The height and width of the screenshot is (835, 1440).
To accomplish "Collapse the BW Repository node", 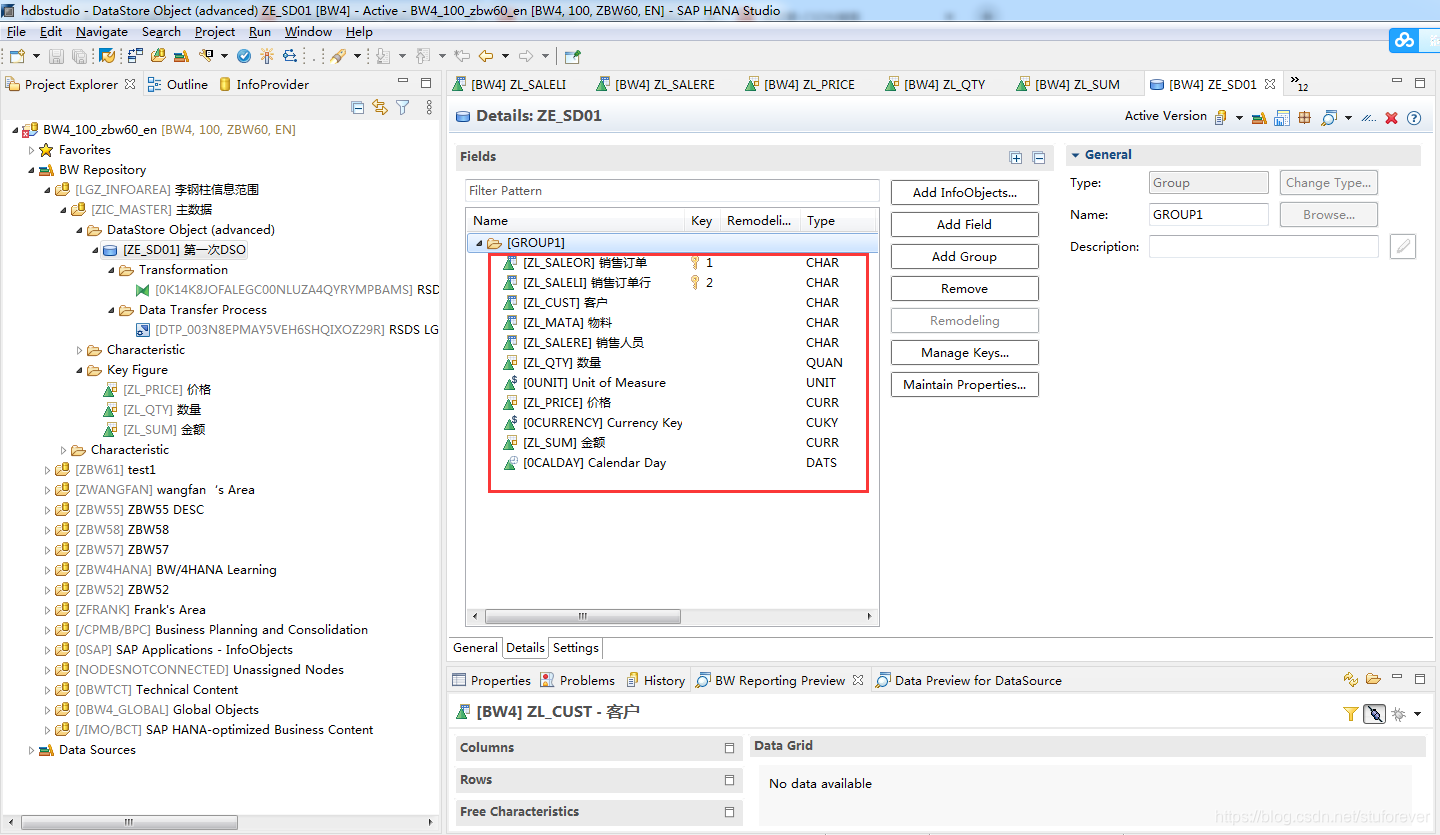I will [31, 170].
